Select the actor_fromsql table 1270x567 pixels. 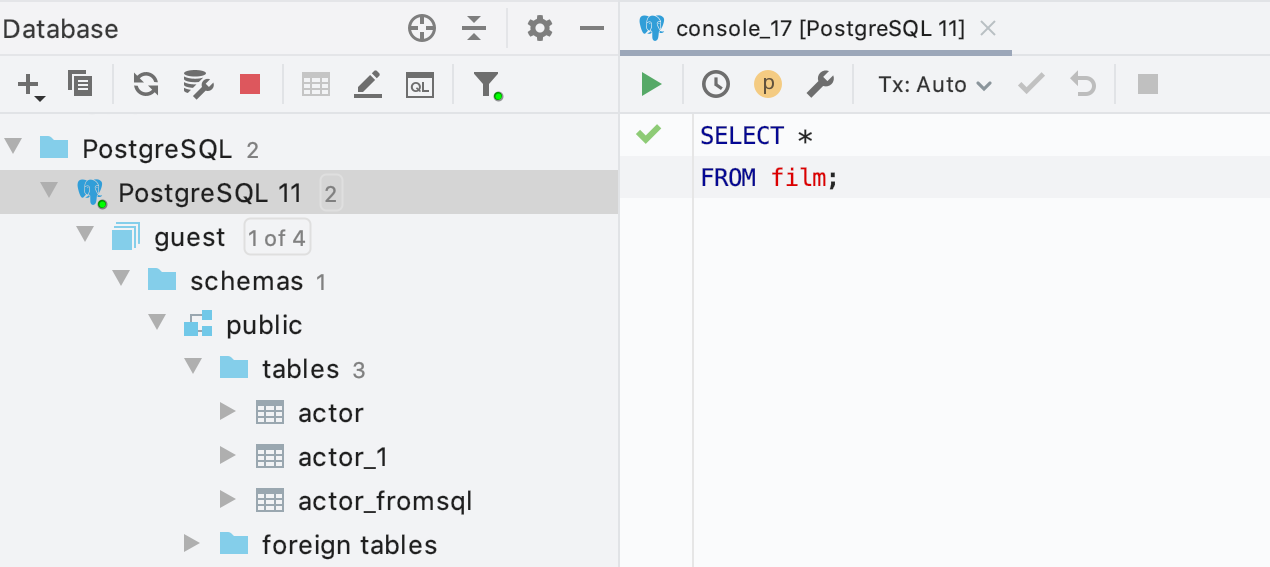pos(384,501)
